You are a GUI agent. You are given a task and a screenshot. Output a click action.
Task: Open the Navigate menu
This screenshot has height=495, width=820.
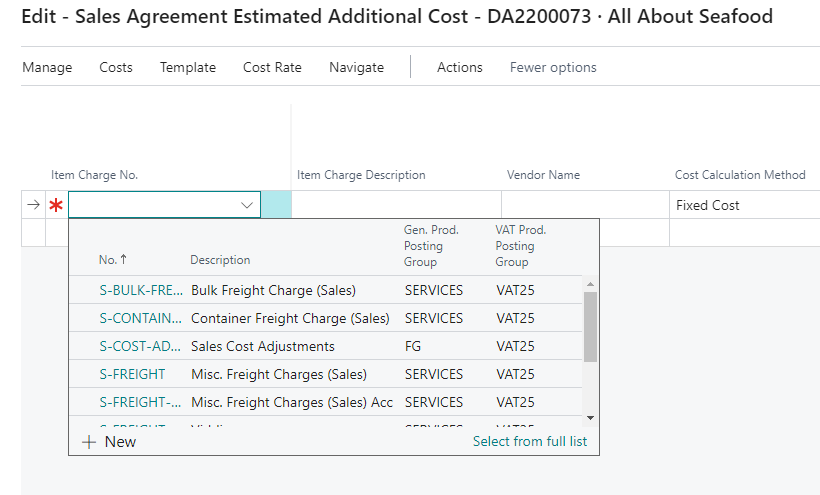[x=356, y=67]
